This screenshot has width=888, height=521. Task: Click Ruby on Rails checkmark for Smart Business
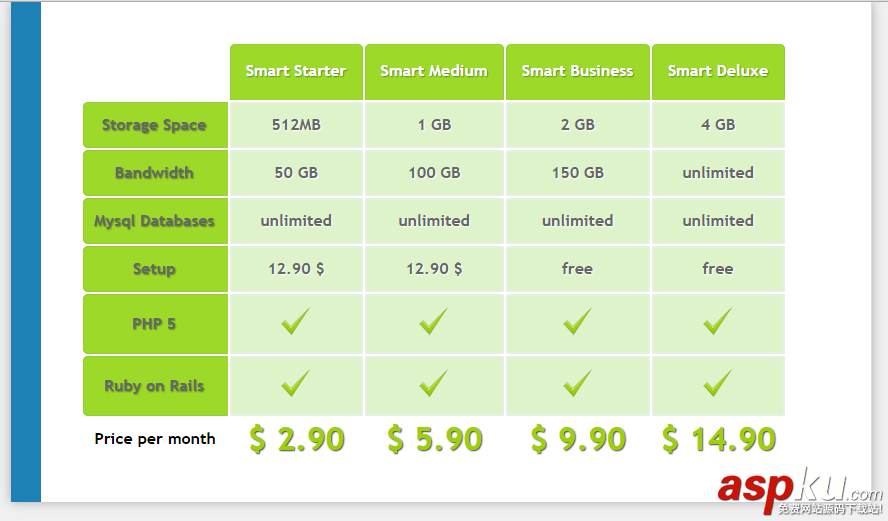coord(577,384)
